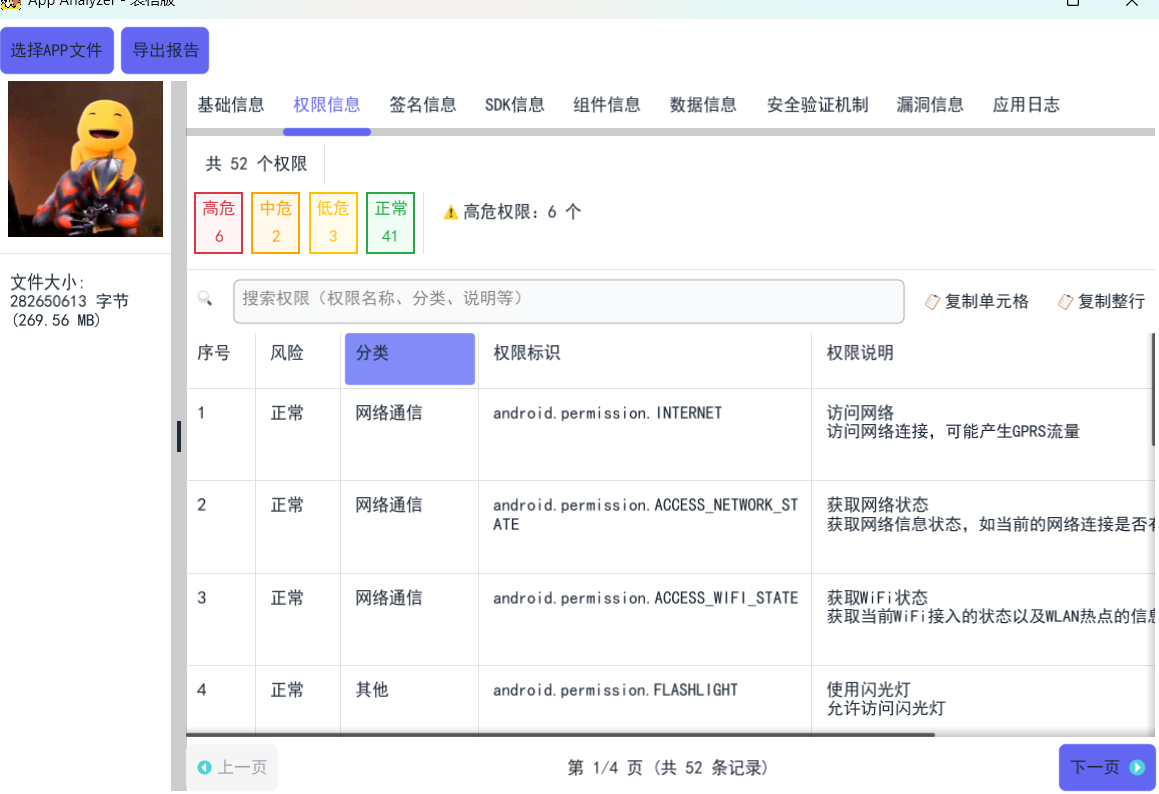1159x794 pixels.
Task: Click the magnifier search icon
Action: pyautogui.click(x=205, y=299)
